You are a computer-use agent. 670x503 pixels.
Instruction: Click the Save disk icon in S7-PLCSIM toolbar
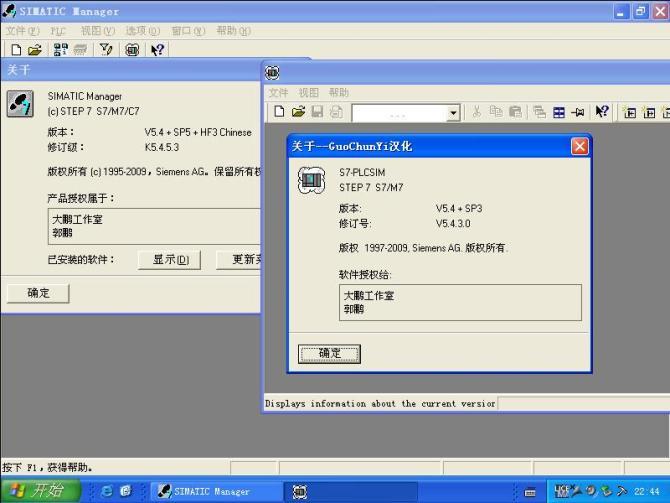(x=317, y=112)
